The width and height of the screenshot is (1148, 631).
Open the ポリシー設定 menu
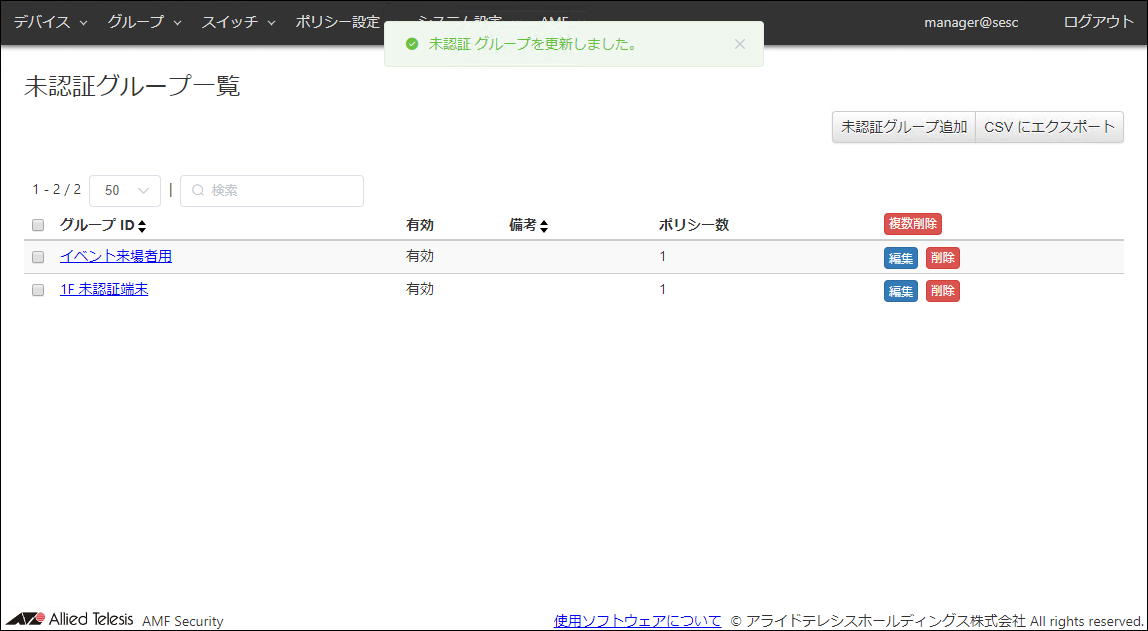click(338, 22)
